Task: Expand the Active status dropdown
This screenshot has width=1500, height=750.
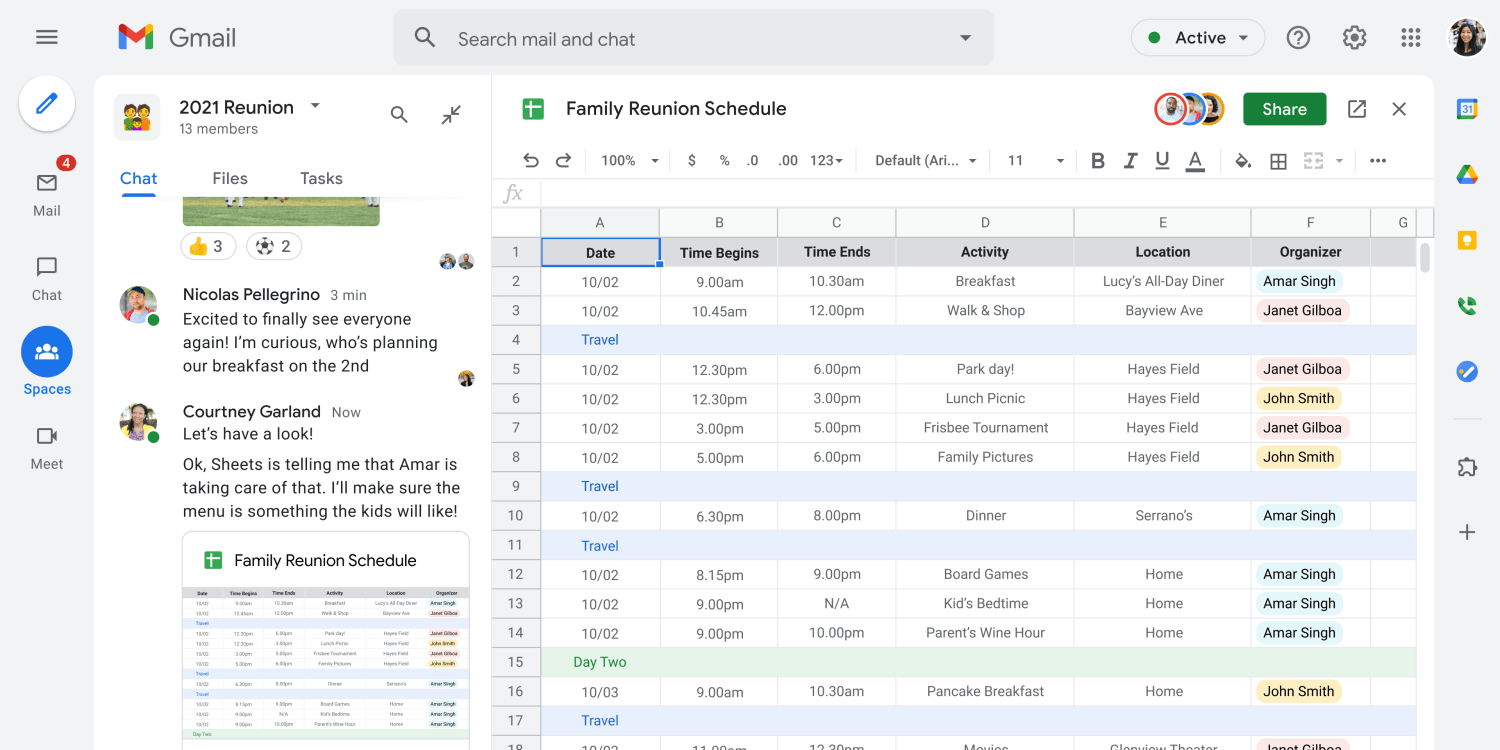Action: tap(1198, 38)
